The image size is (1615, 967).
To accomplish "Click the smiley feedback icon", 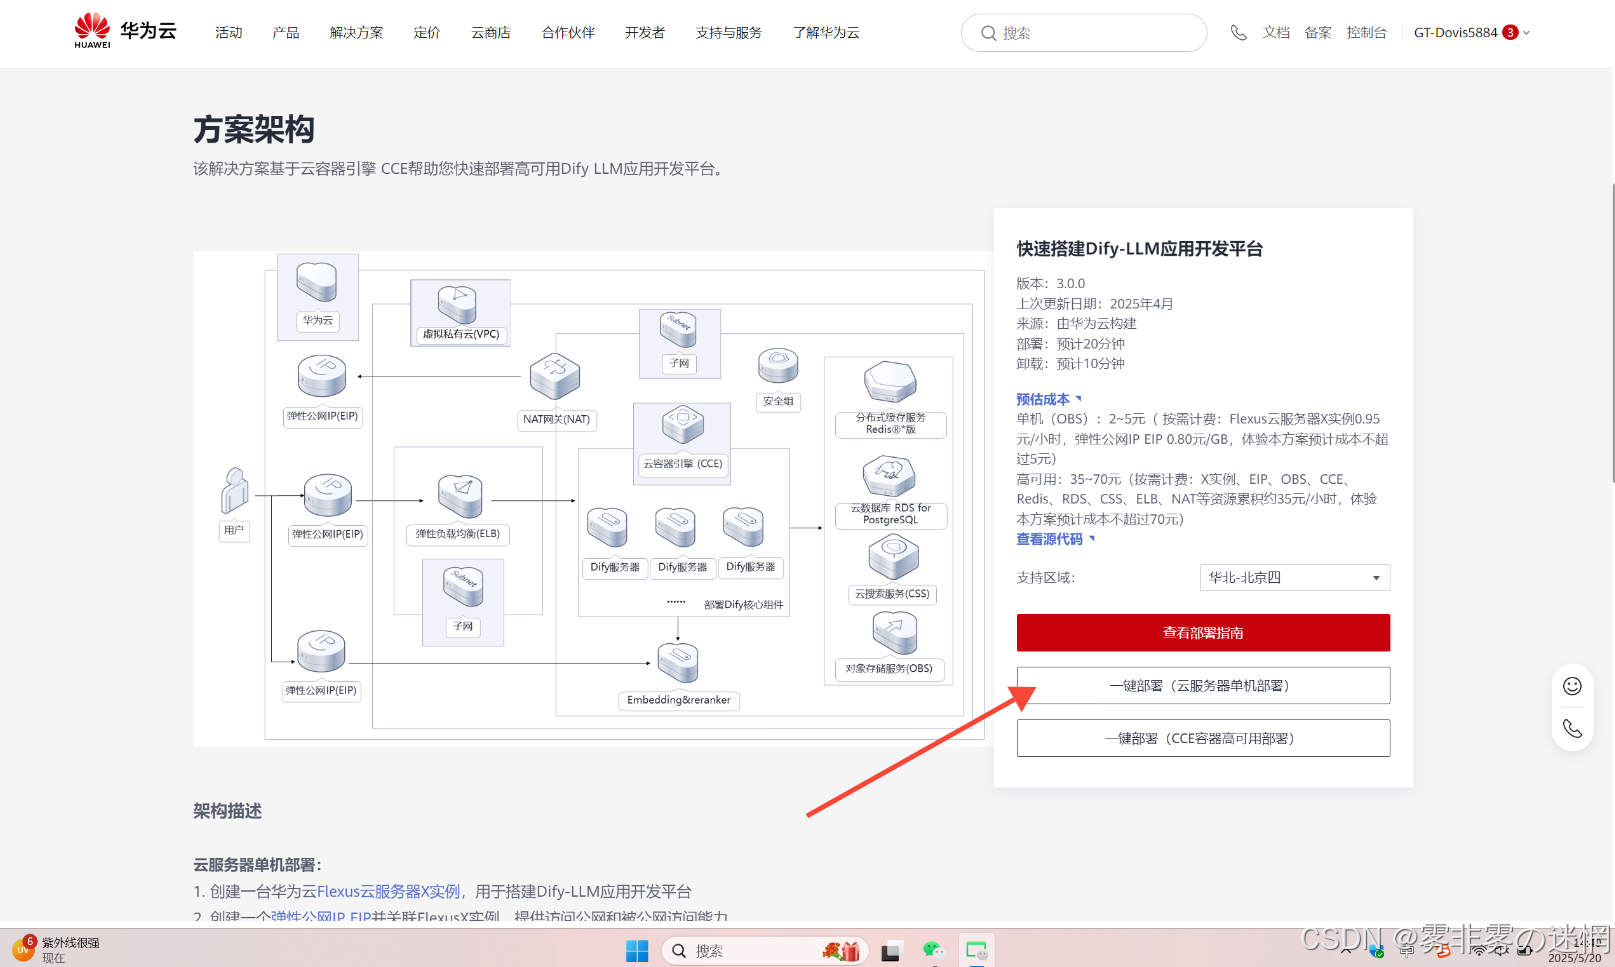I will click(x=1572, y=685).
